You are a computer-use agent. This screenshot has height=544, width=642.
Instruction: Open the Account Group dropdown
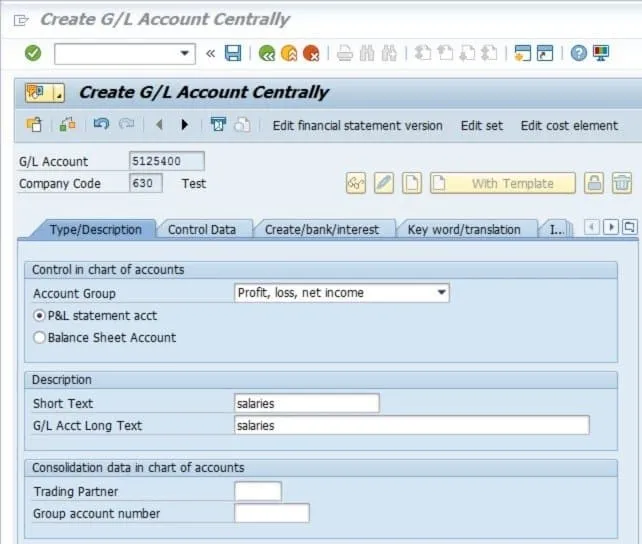click(x=441, y=293)
